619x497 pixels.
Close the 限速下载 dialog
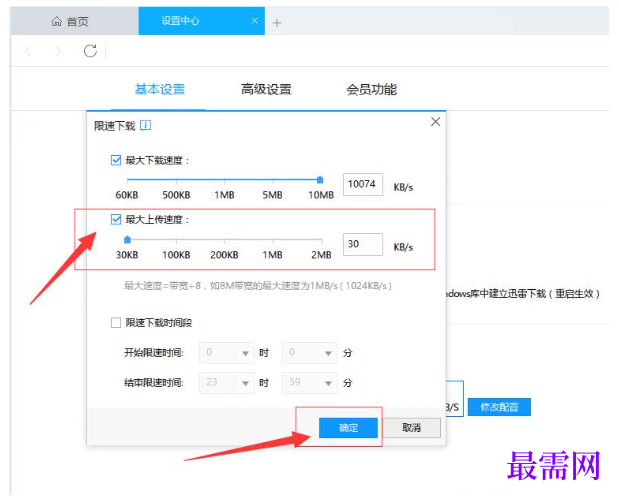[435, 122]
